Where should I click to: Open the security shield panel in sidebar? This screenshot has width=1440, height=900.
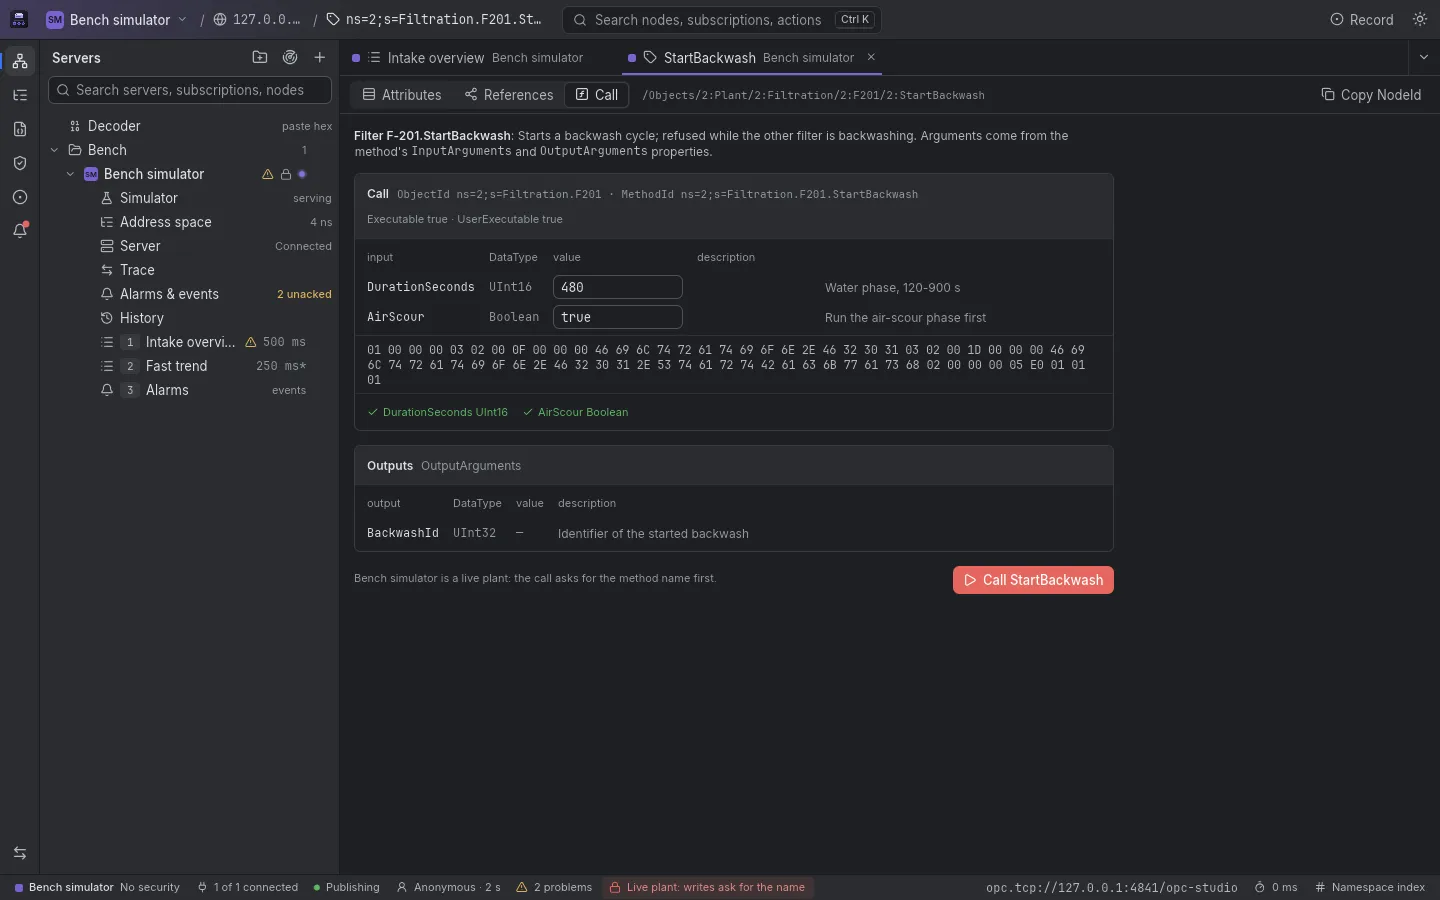20,163
